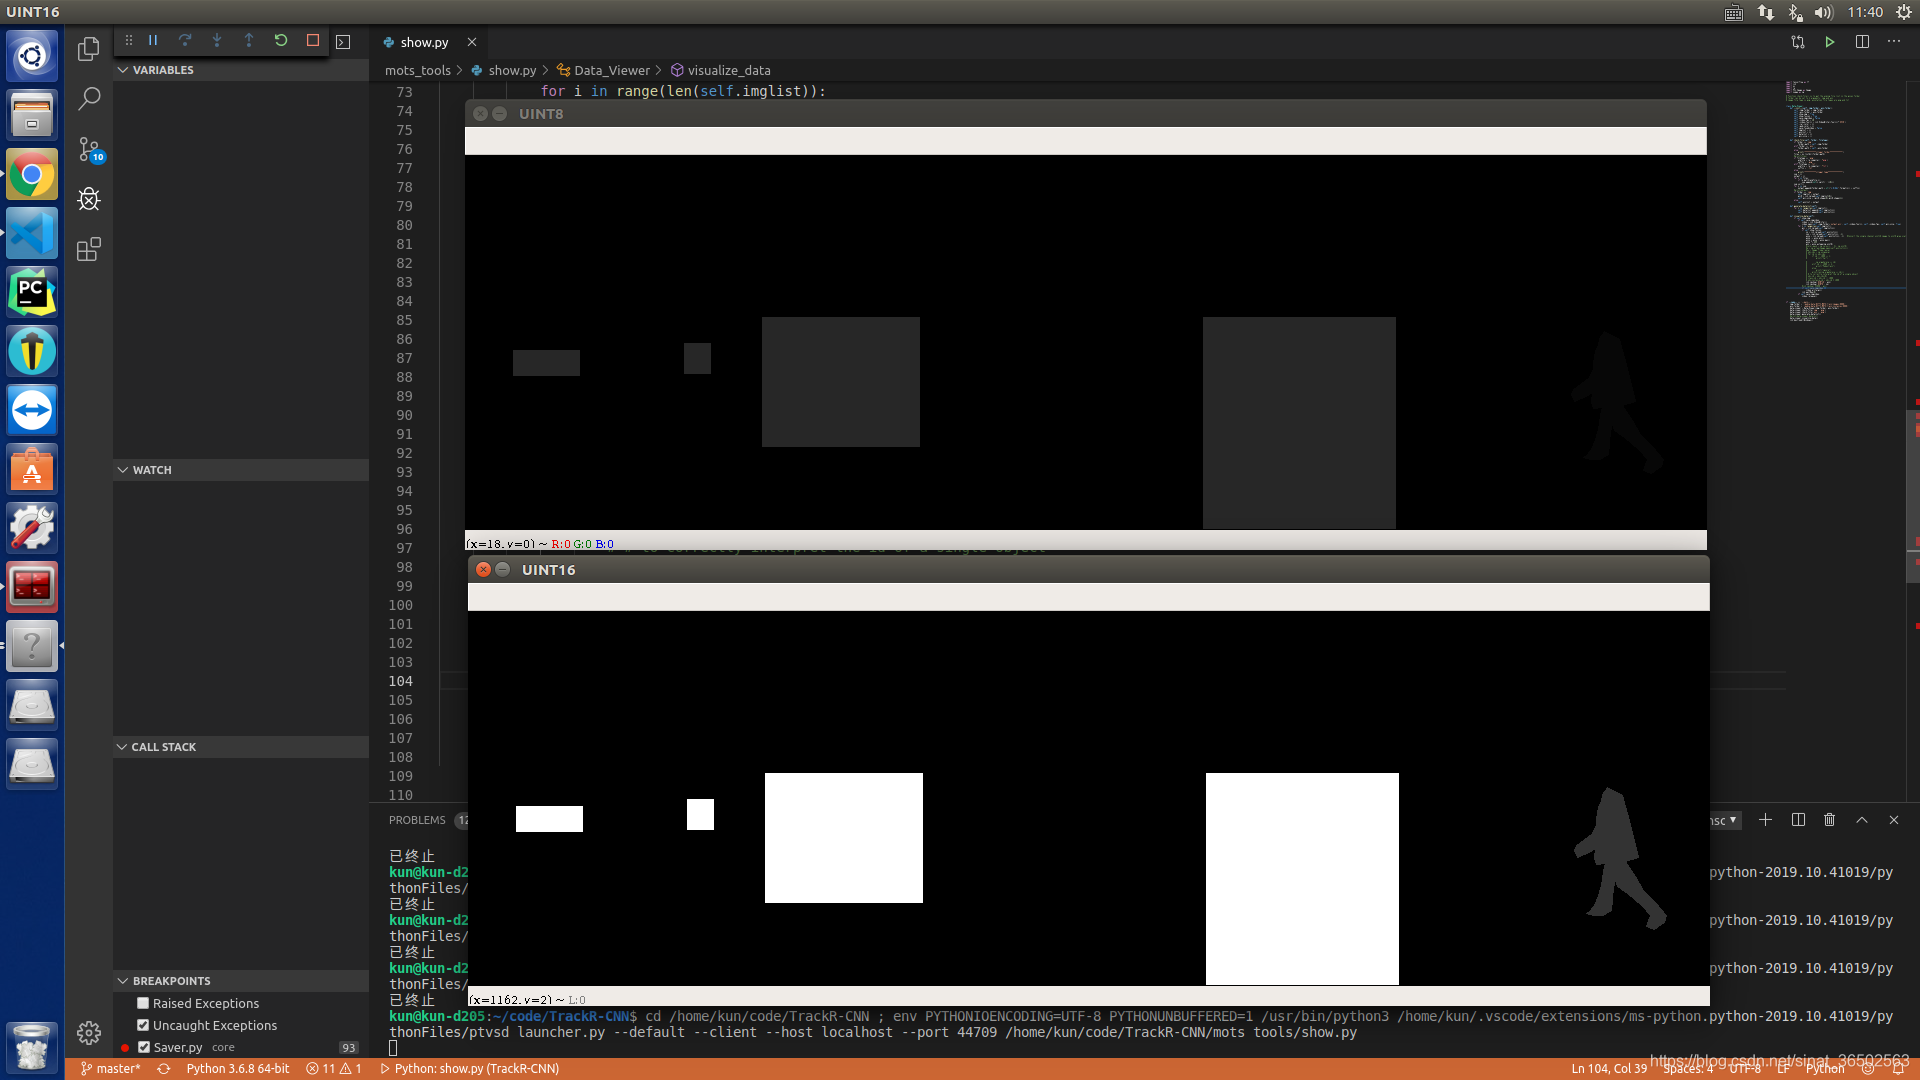Click the master branch in status bar
Image resolution: width=1920 pixels, height=1080 pixels.
(110, 1069)
